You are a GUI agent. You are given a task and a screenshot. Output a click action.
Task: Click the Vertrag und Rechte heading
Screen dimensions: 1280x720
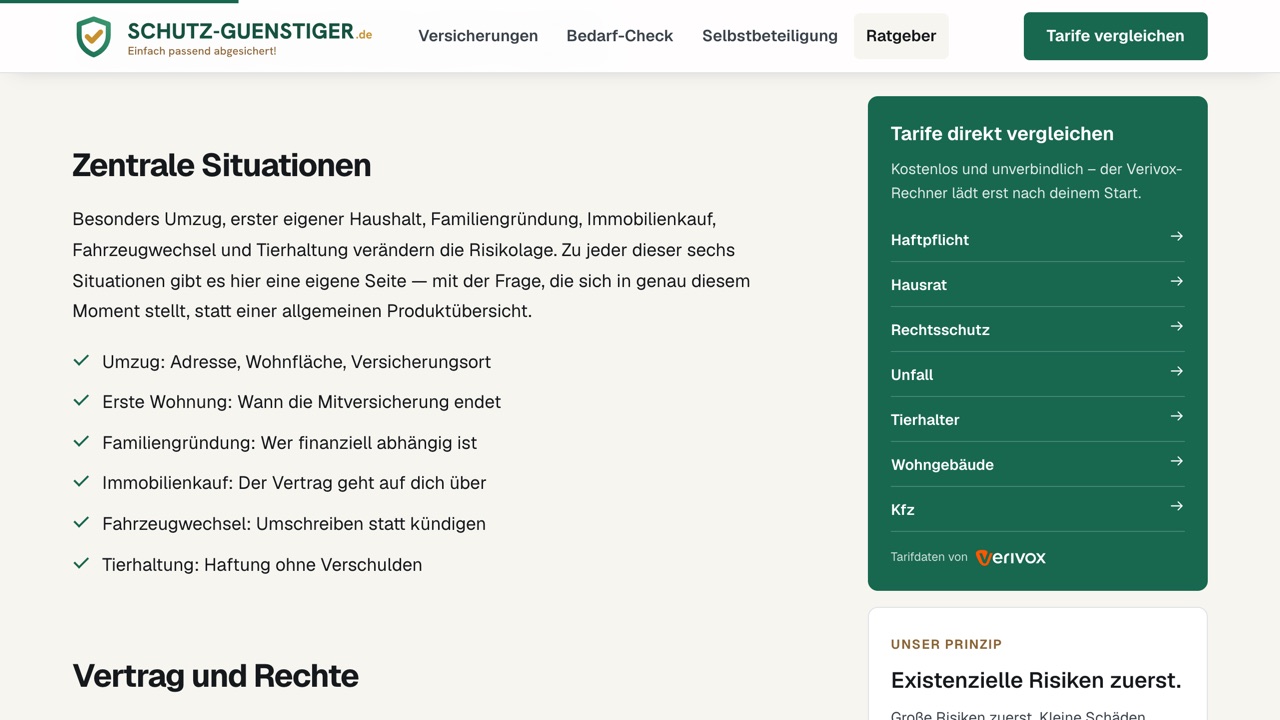coord(215,676)
